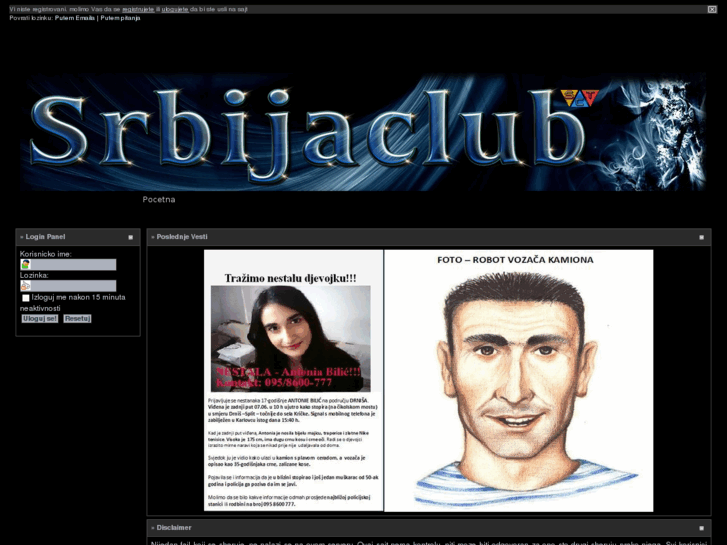The height and width of the screenshot is (545, 727).
Task: Click the key icon in password field
Action: point(26,286)
